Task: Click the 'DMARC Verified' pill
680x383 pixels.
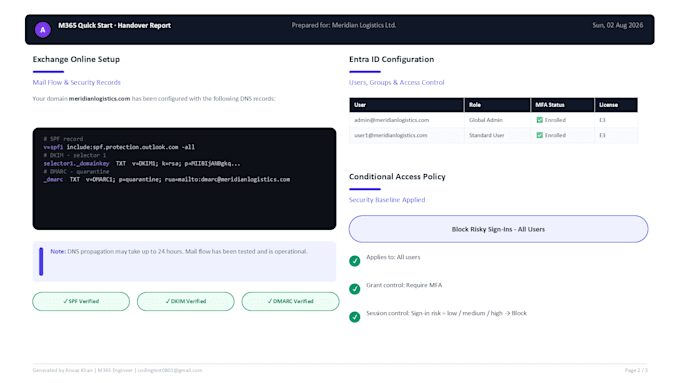Action: (x=291, y=301)
